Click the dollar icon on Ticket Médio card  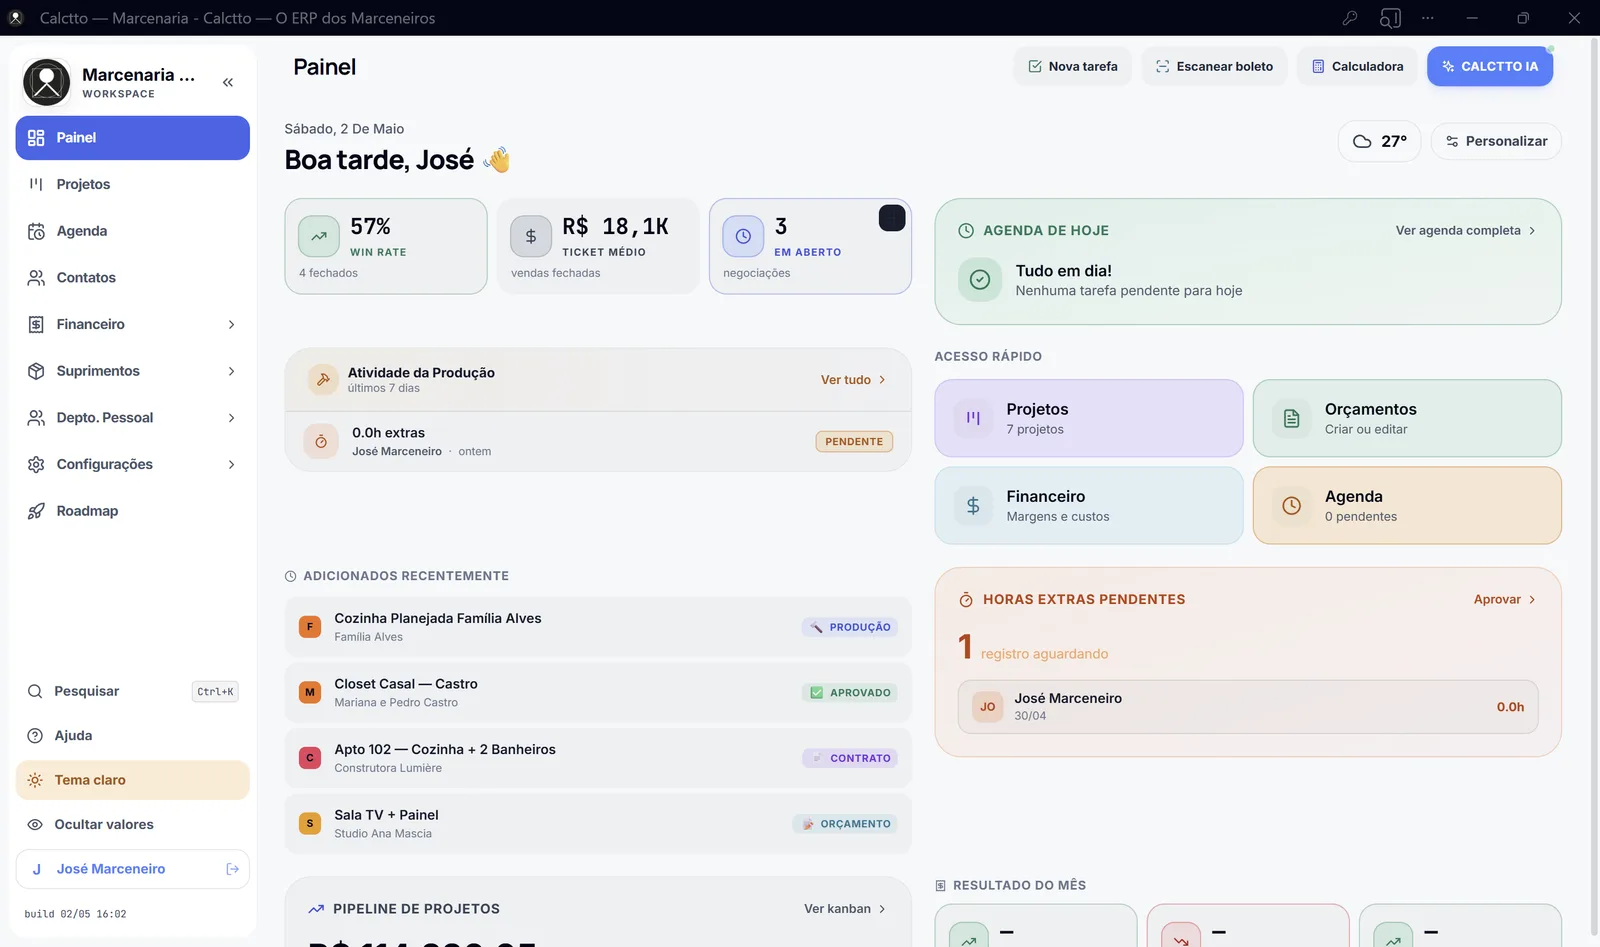[x=531, y=237]
